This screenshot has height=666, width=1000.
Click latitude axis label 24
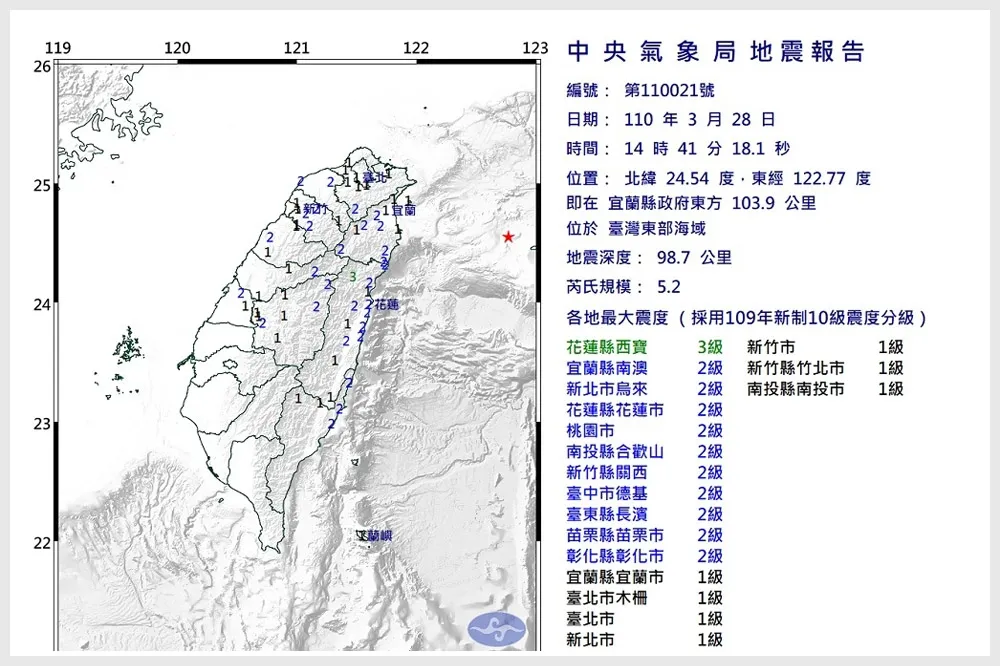point(42,305)
